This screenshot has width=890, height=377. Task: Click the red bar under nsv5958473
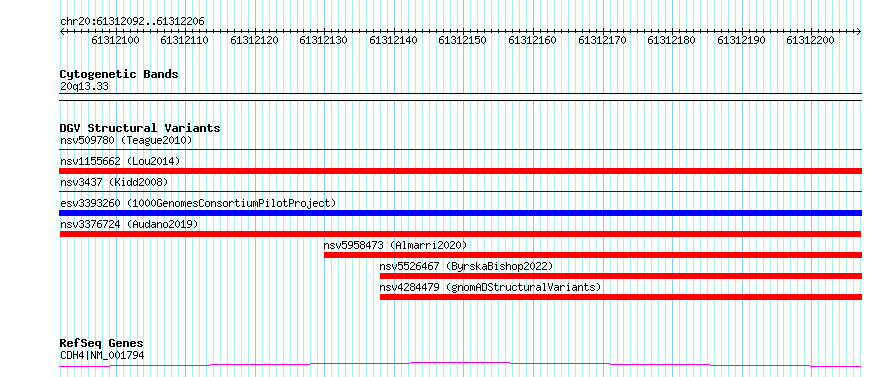[x=593, y=255]
